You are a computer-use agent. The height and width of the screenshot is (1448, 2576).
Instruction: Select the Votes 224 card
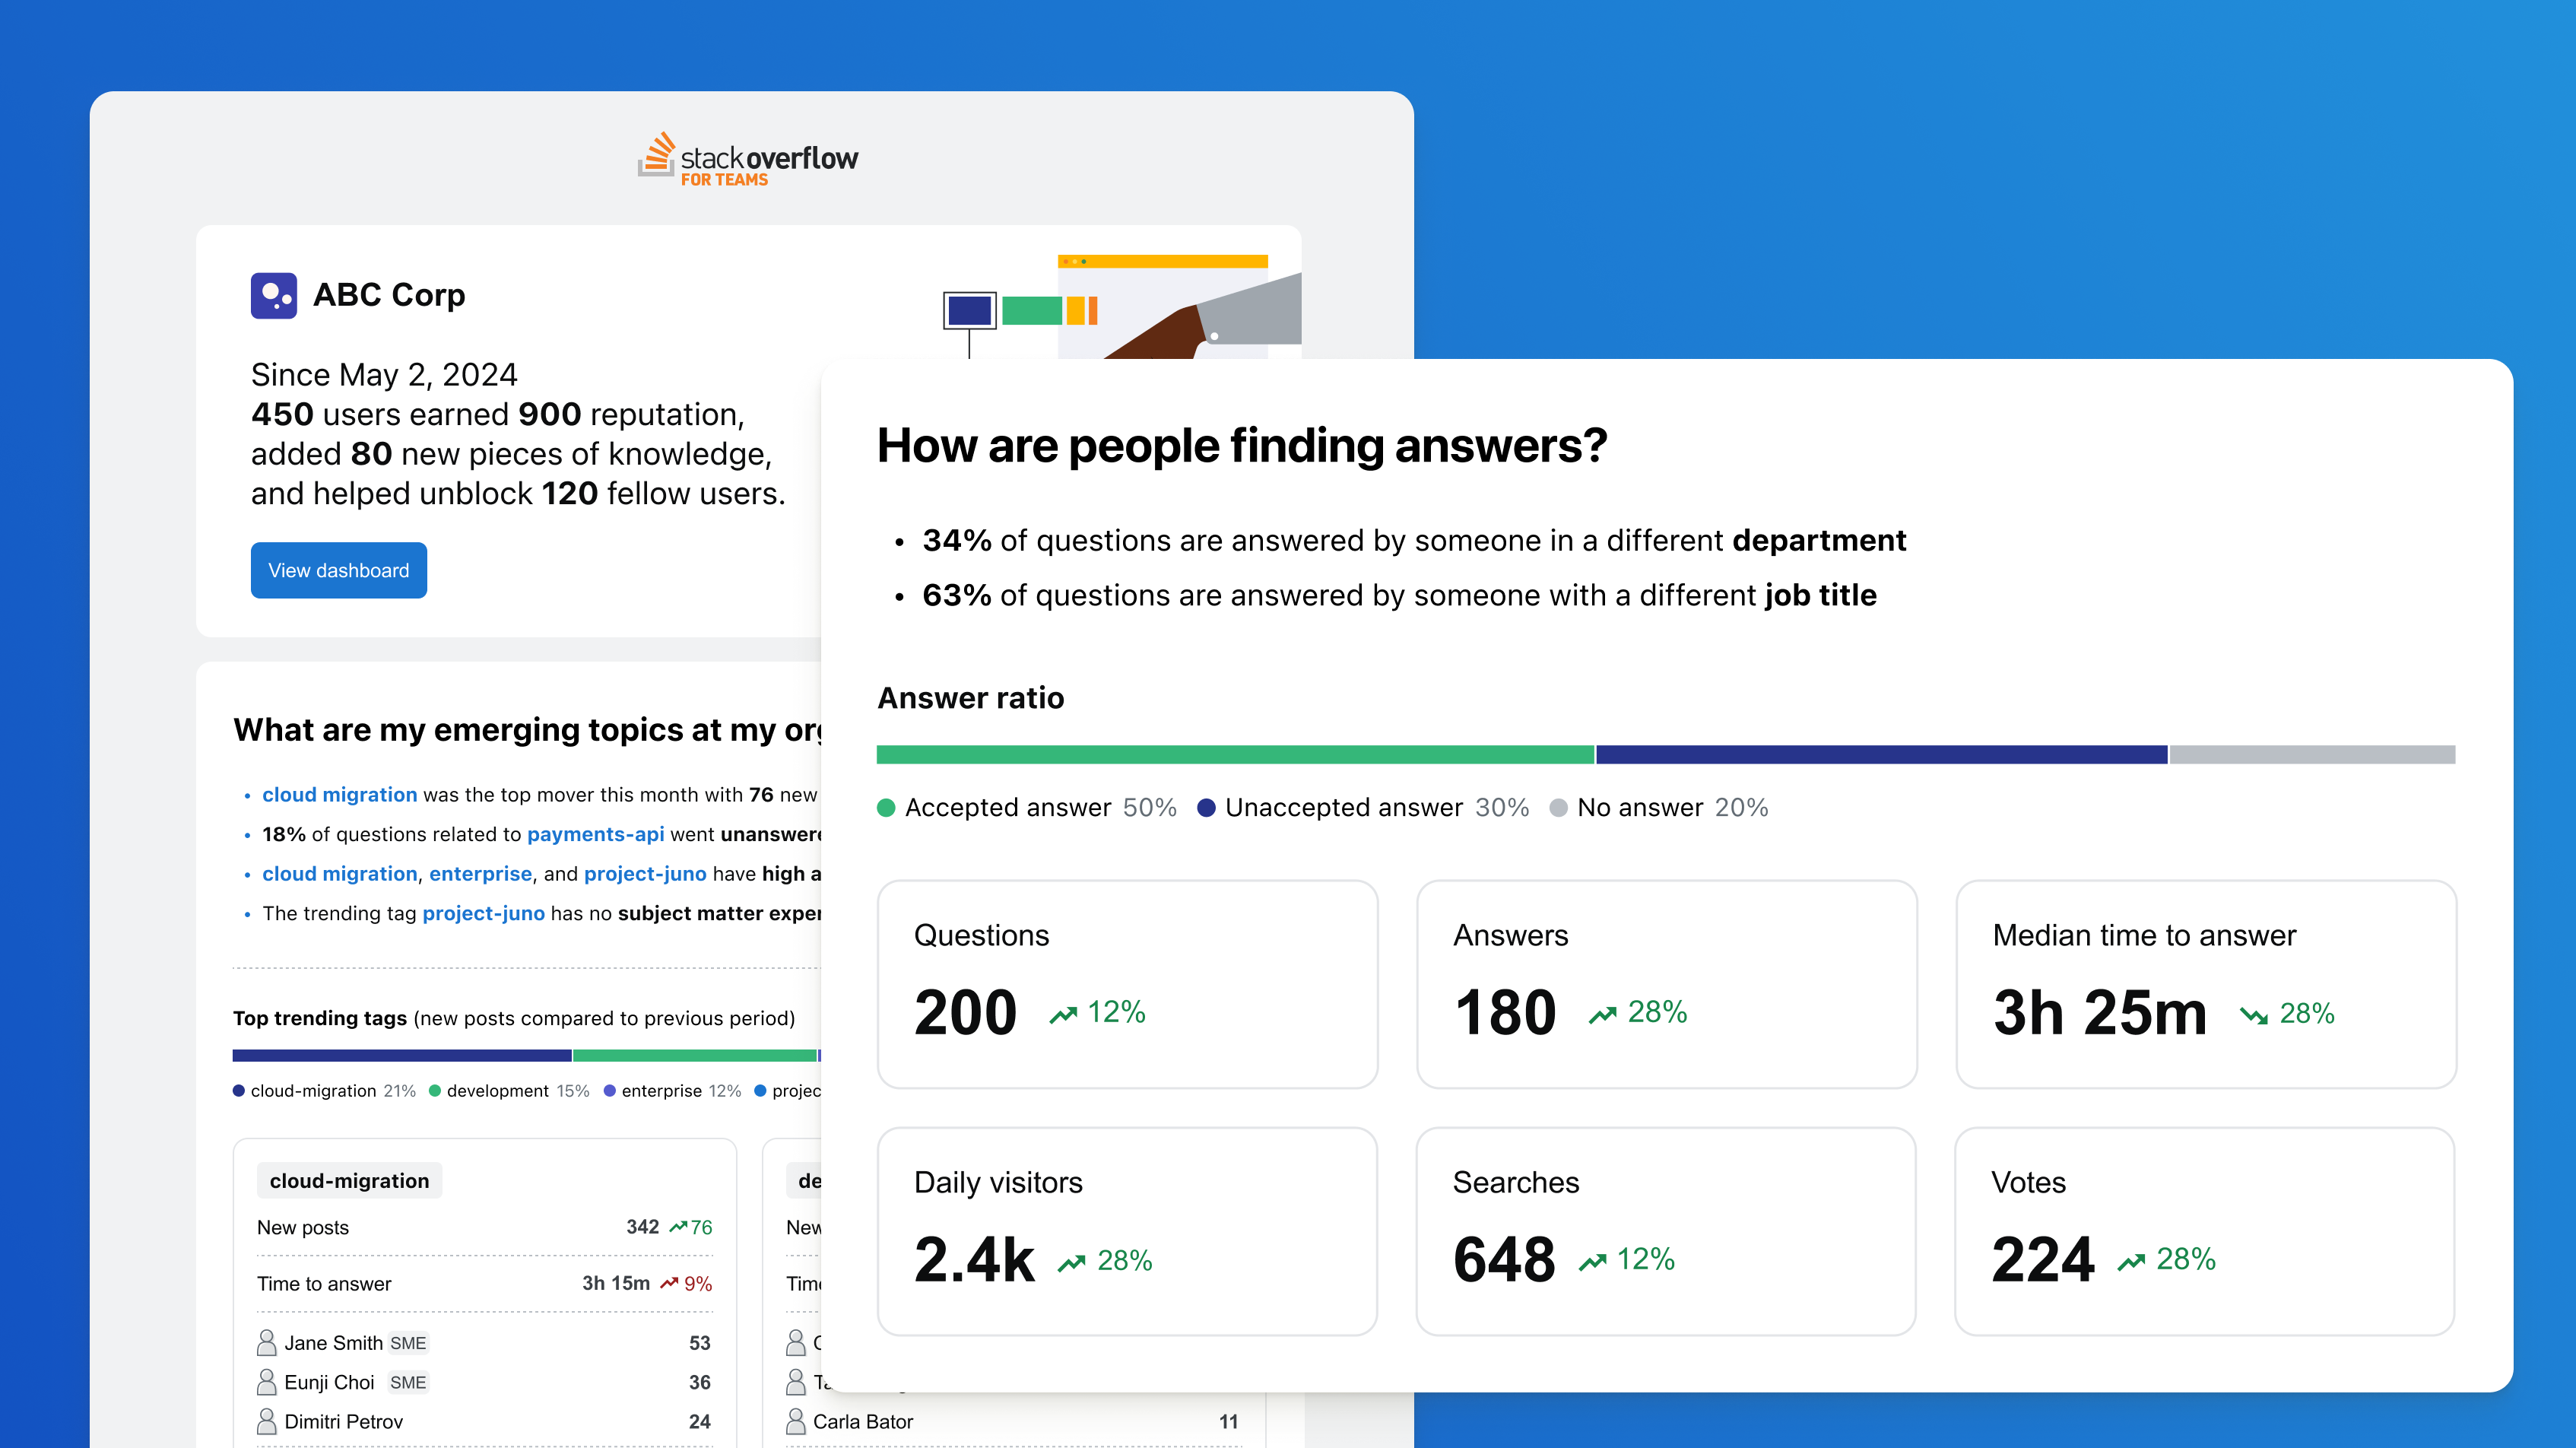pyautogui.click(x=2206, y=1231)
